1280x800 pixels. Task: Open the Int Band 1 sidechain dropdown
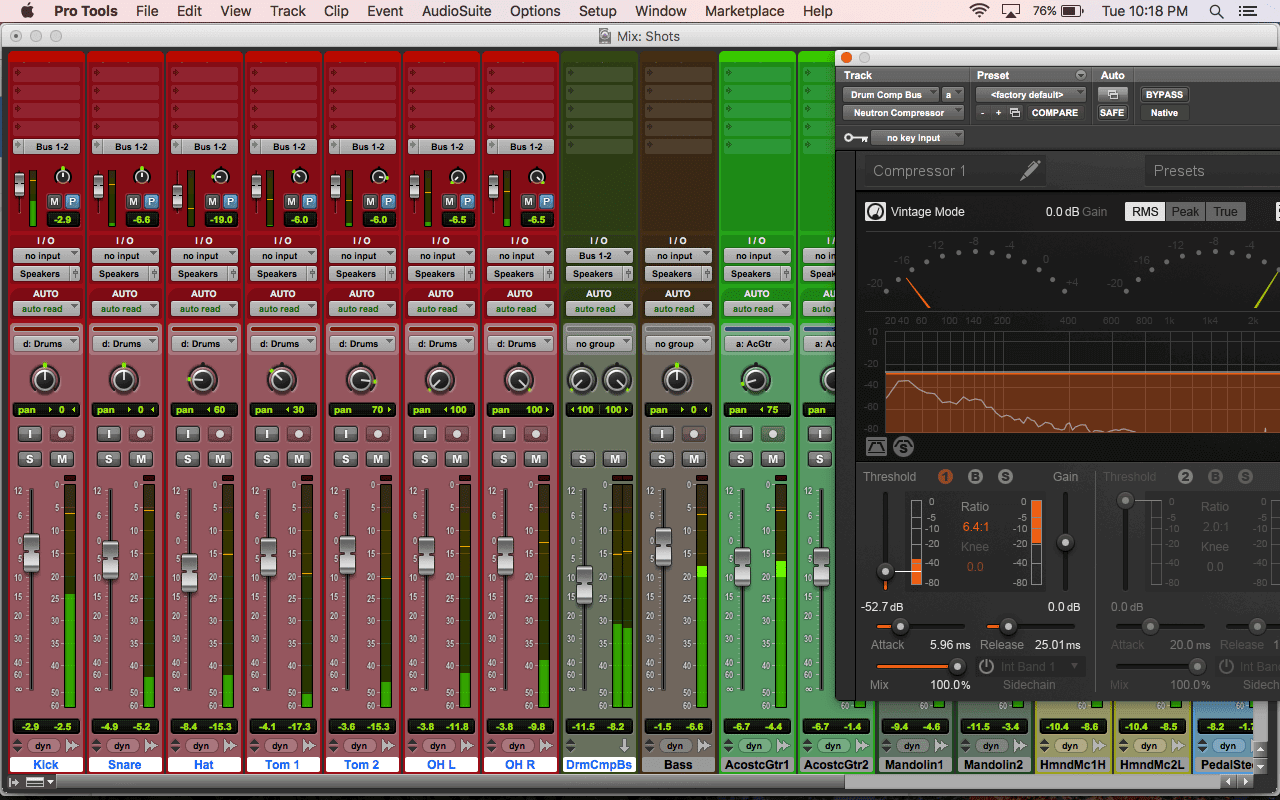1041,666
